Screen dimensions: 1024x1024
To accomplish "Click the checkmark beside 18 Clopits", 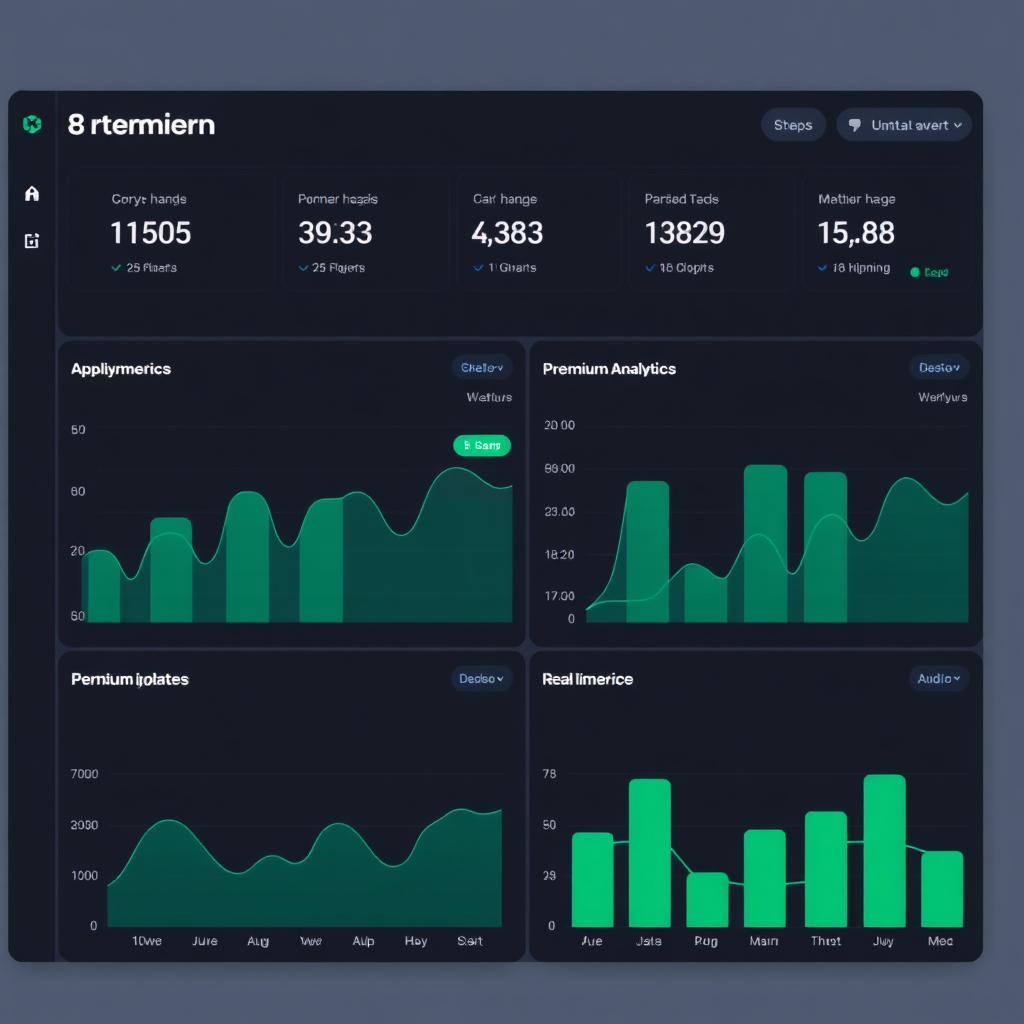I will click(650, 268).
